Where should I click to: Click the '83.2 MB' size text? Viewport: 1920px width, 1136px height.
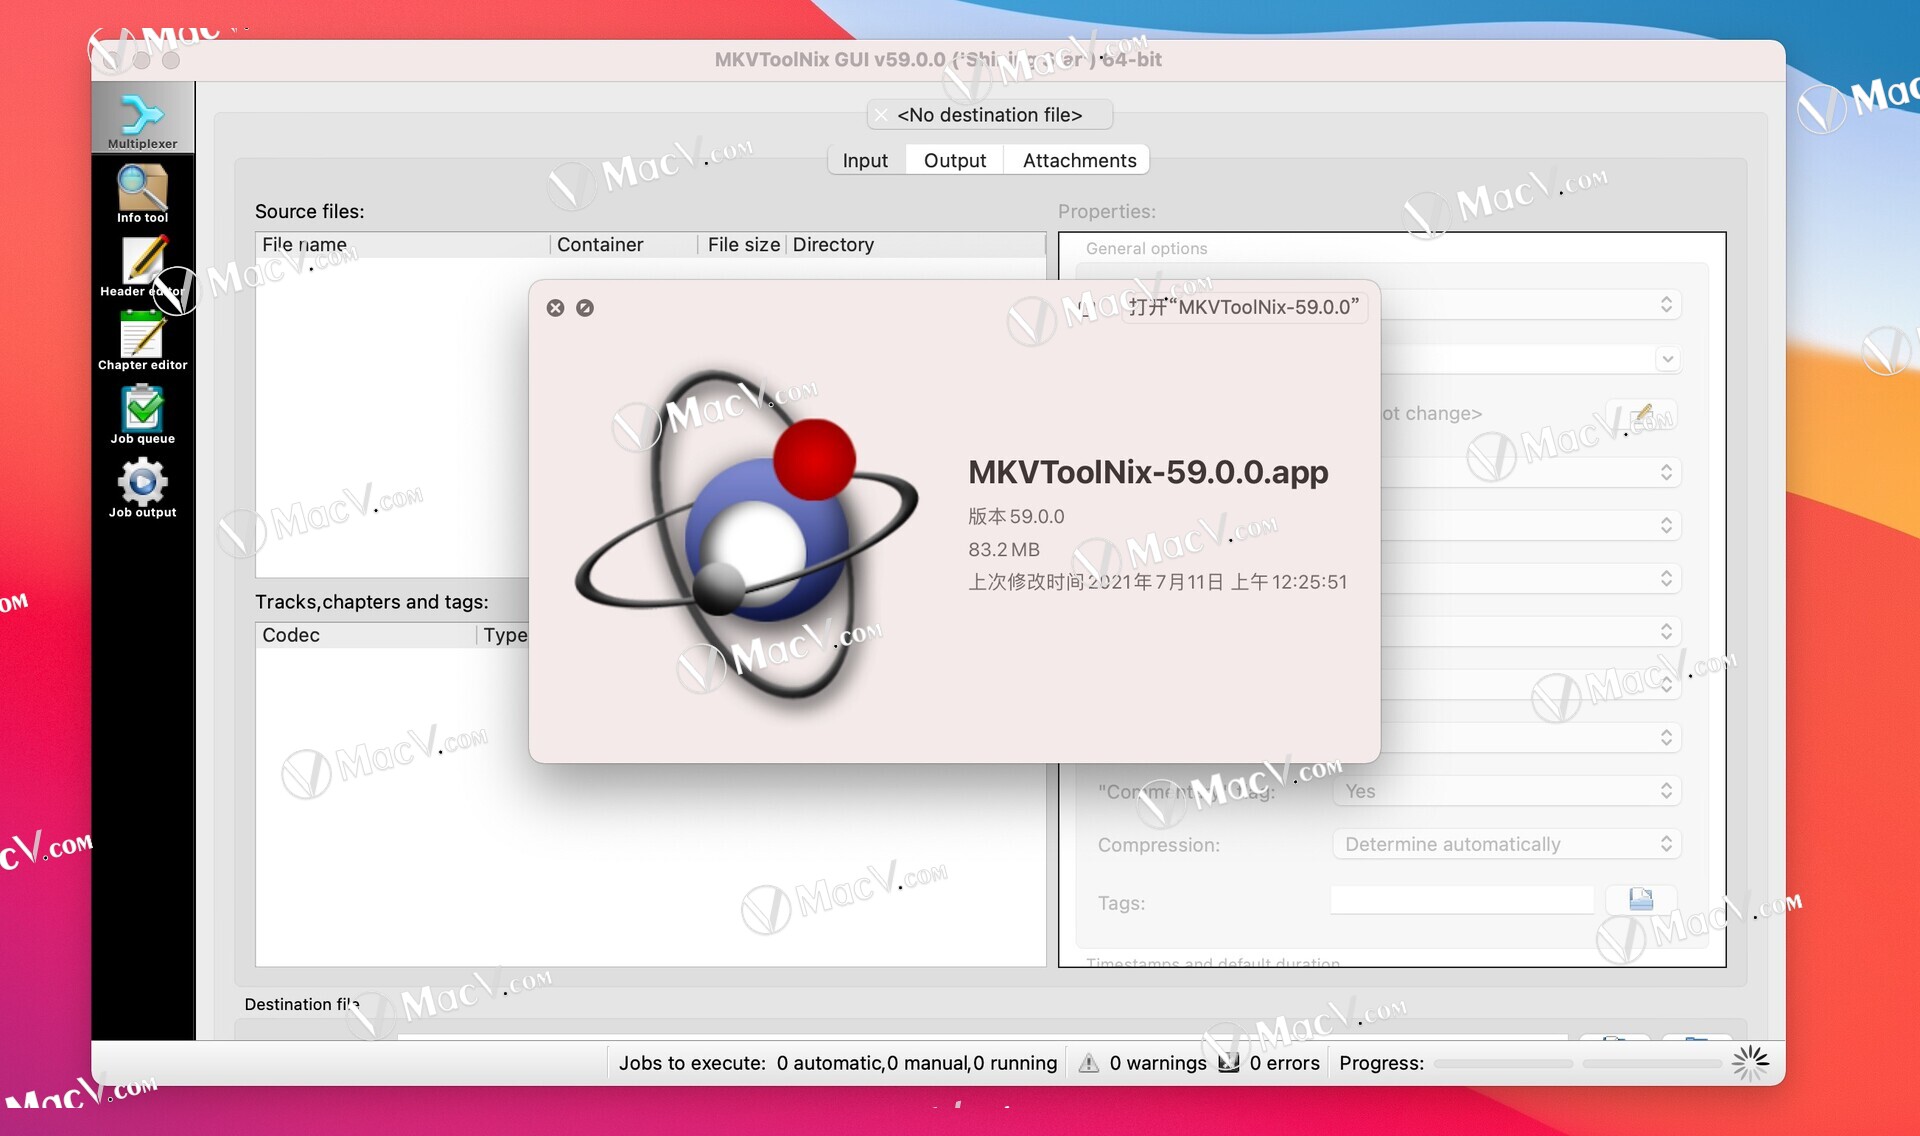pos(1004,550)
